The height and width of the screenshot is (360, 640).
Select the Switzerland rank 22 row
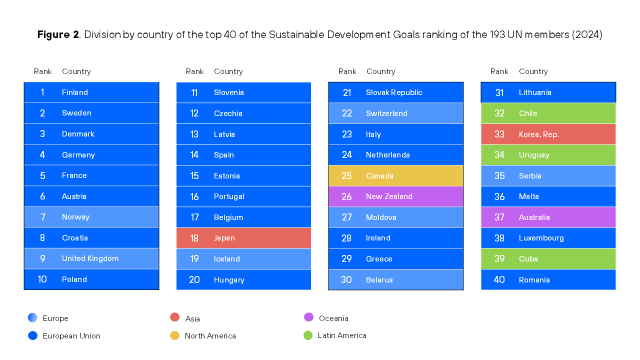[396, 113]
